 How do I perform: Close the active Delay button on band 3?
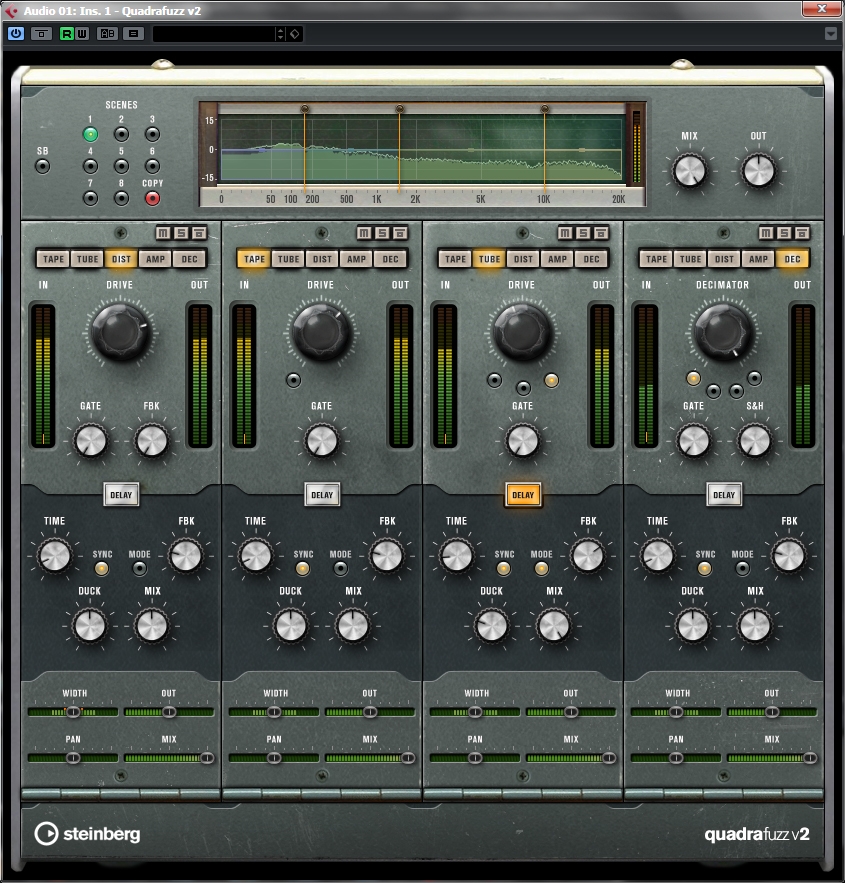click(523, 495)
